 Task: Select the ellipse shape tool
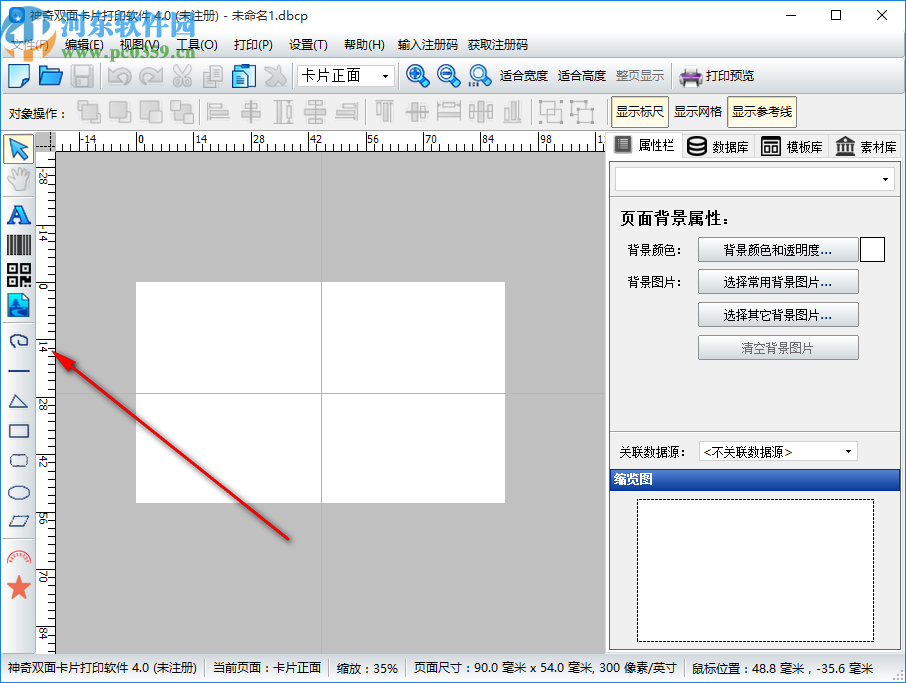pos(18,493)
